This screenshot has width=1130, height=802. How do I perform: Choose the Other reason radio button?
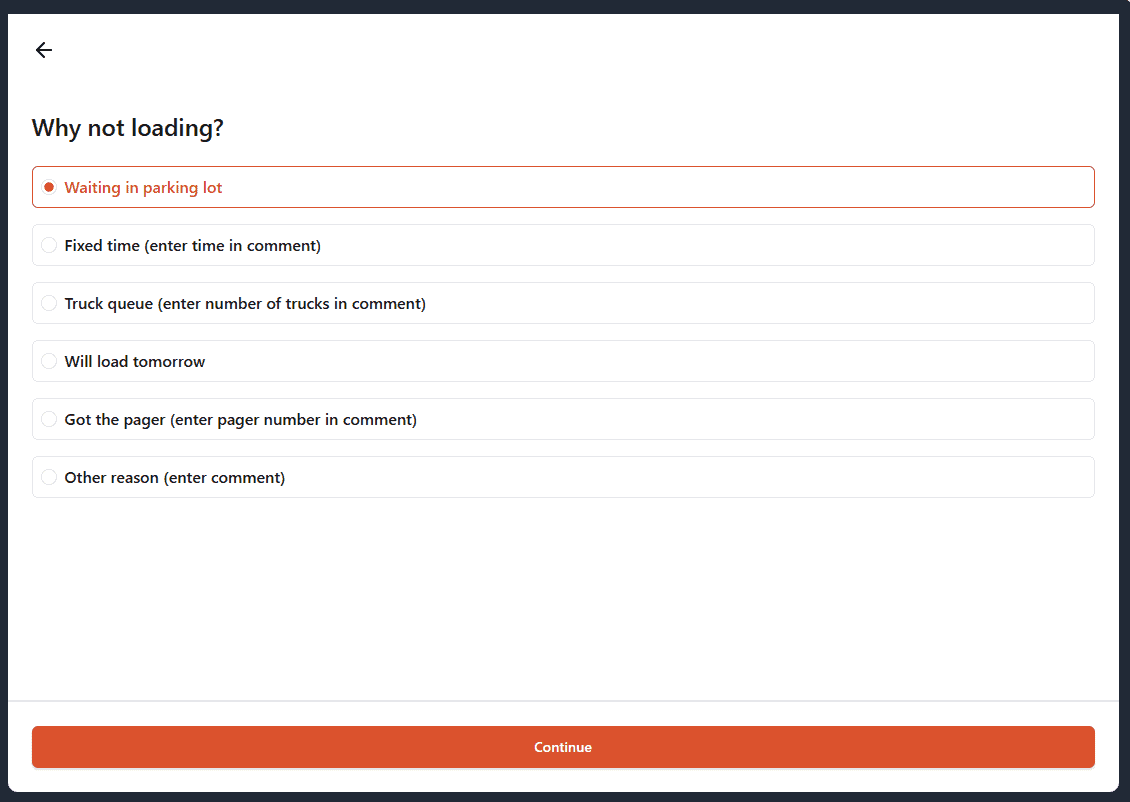pos(49,478)
